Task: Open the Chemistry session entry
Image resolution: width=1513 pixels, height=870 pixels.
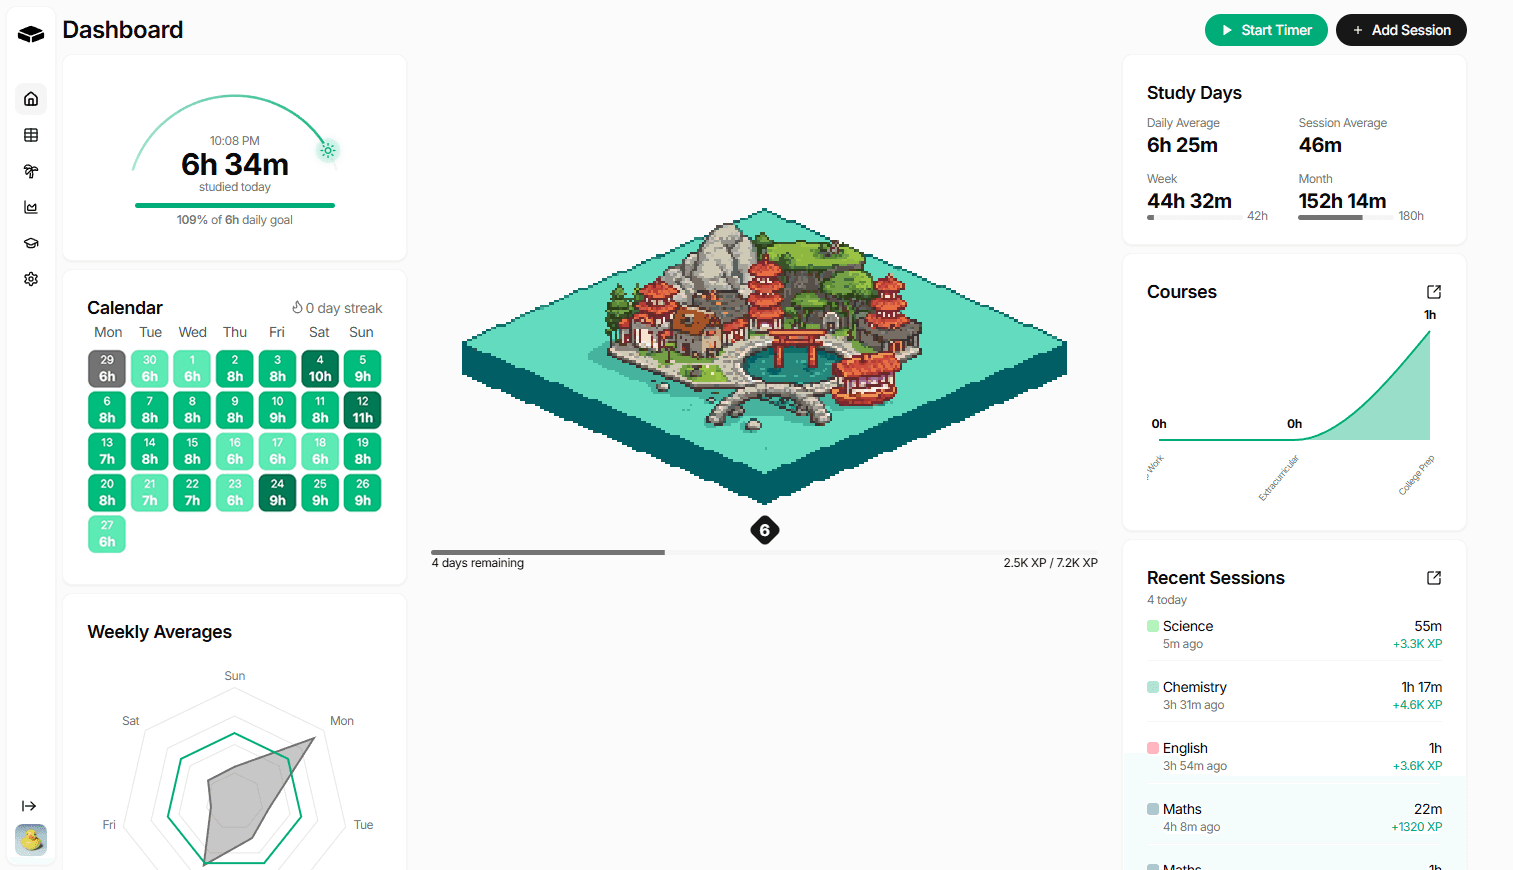Action: [x=1294, y=695]
